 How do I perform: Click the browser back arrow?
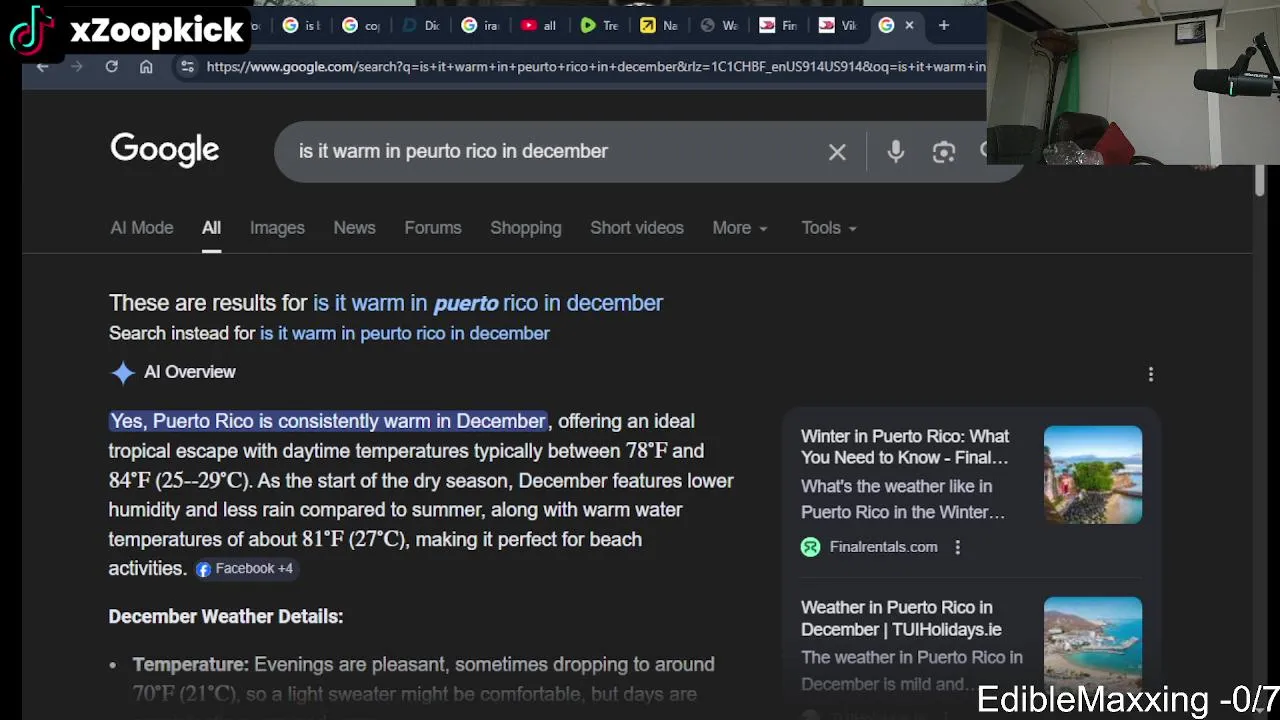(42, 66)
